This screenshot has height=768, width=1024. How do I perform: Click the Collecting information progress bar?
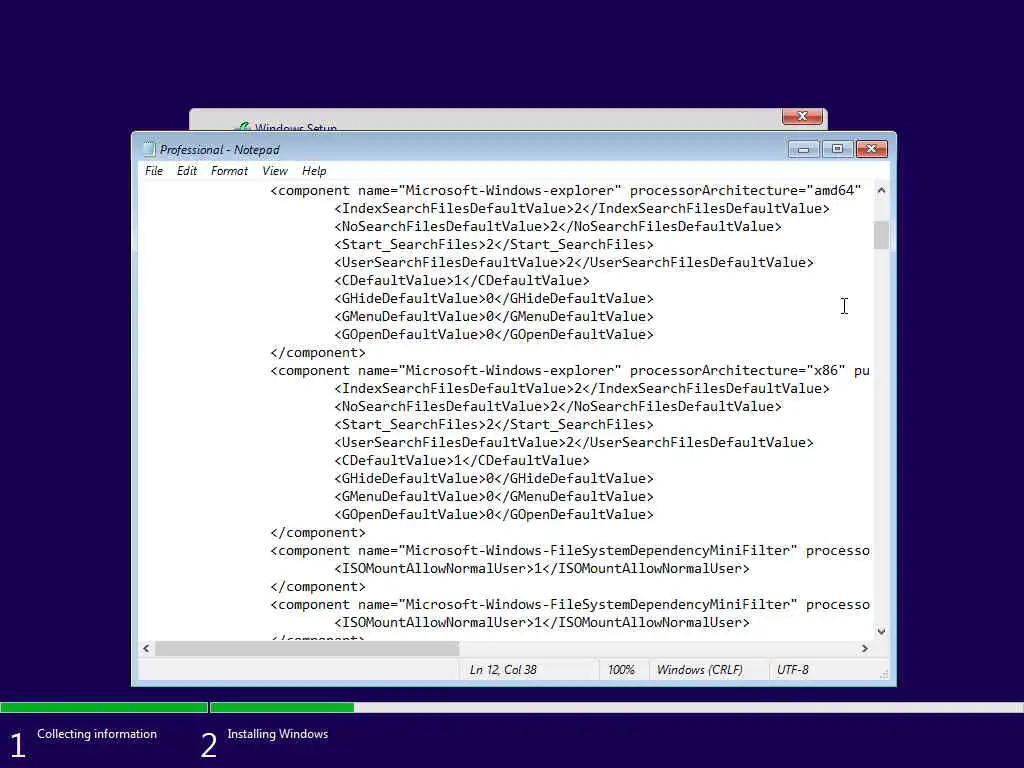(x=104, y=707)
